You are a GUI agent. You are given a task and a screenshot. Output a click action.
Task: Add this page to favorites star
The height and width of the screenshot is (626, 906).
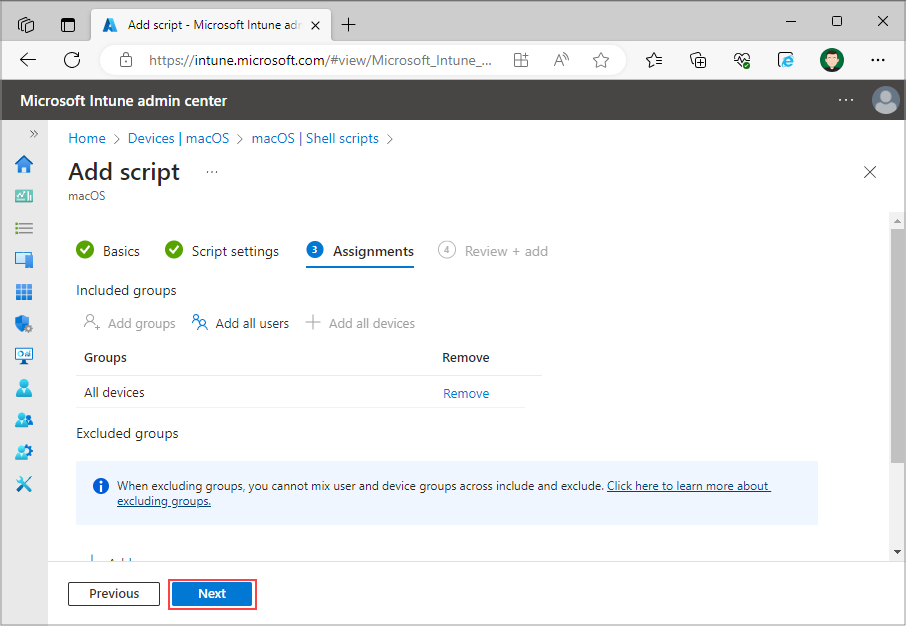(x=601, y=60)
